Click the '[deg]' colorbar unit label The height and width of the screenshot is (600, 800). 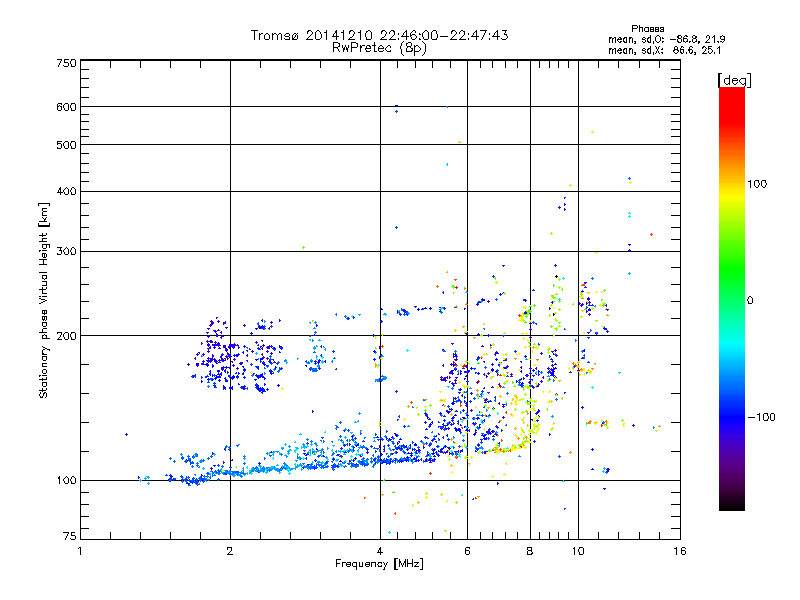(734, 81)
